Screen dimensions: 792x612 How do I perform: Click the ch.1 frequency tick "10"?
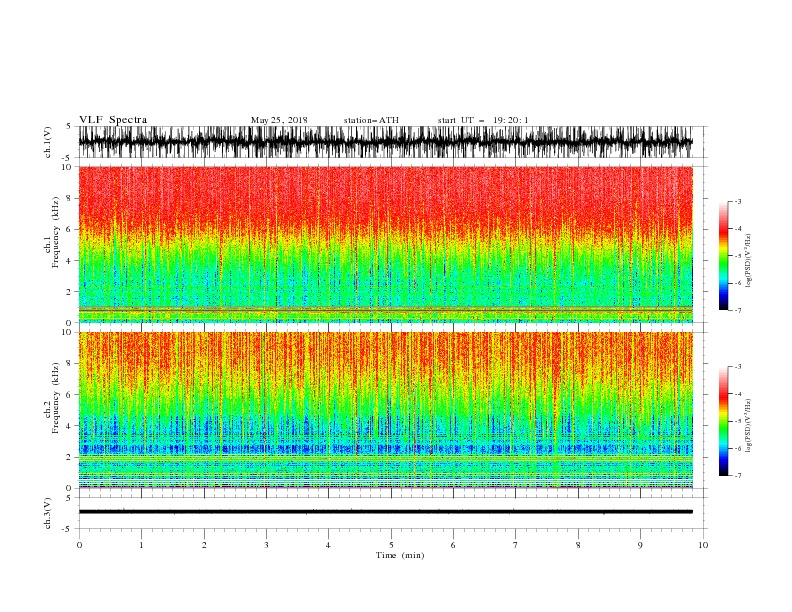pyautogui.click(x=67, y=167)
